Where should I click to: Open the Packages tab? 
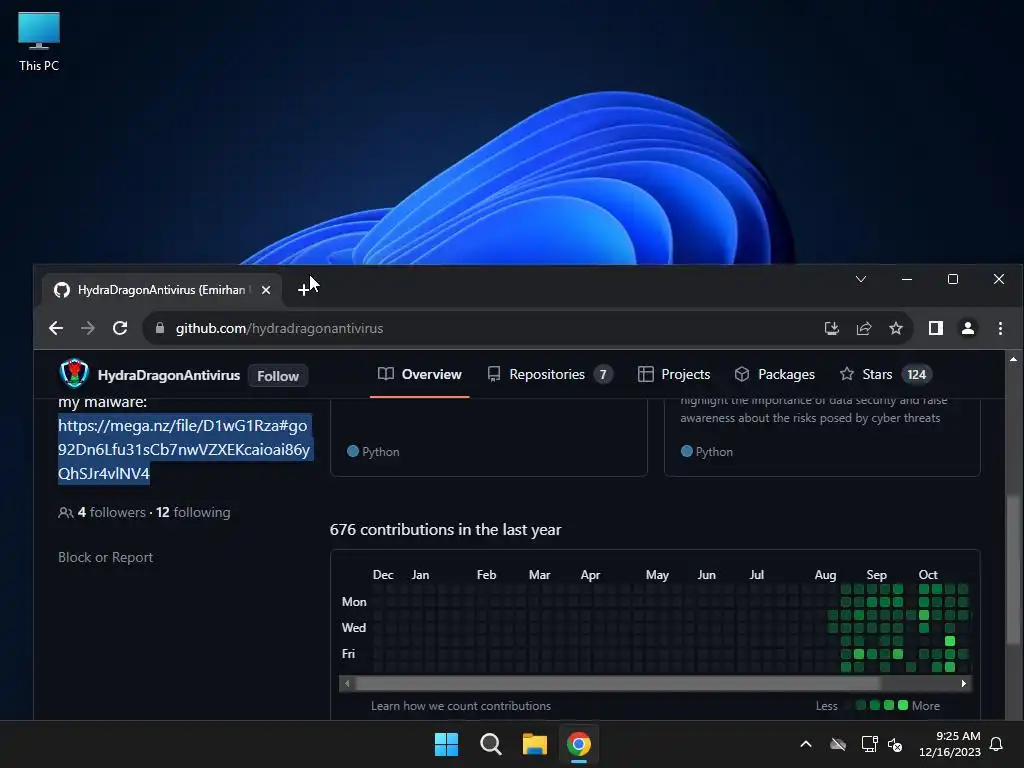pyautogui.click(x=775, y=374)
